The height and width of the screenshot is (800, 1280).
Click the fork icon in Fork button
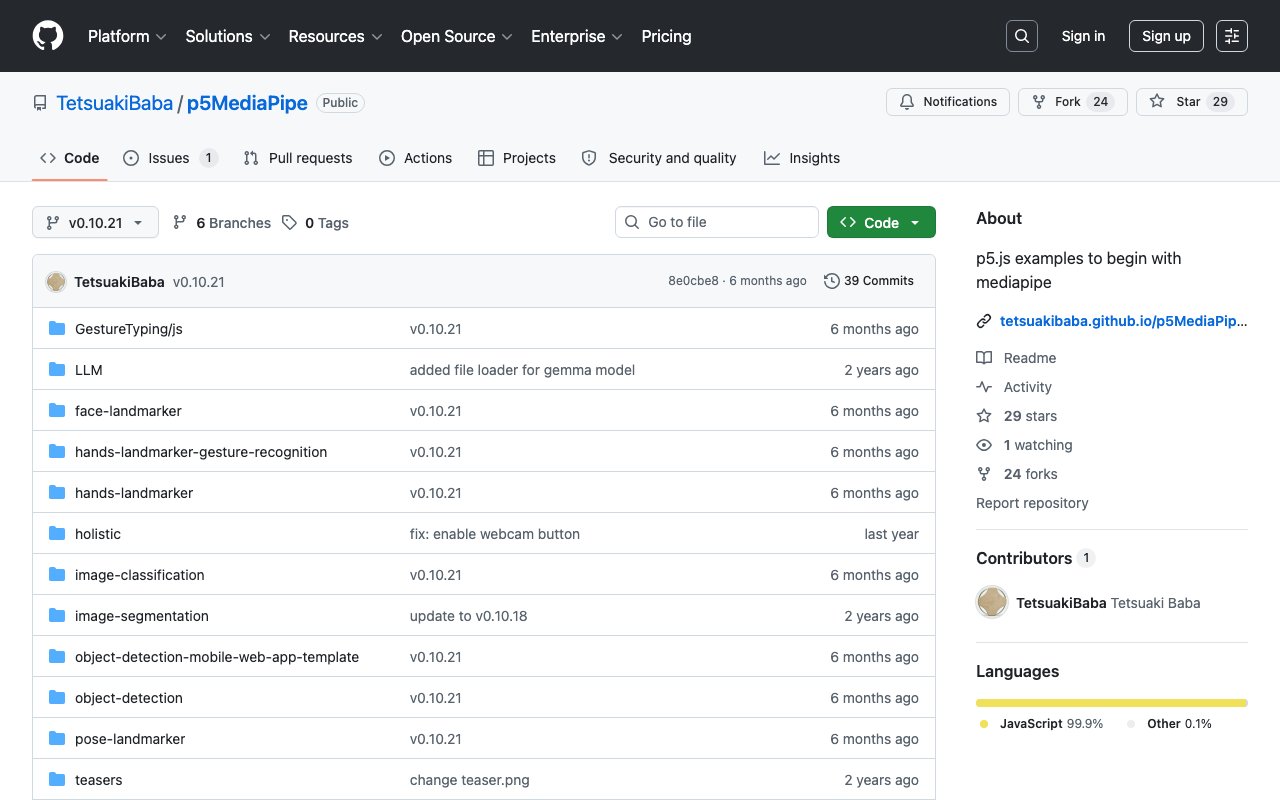[1039, 102]
